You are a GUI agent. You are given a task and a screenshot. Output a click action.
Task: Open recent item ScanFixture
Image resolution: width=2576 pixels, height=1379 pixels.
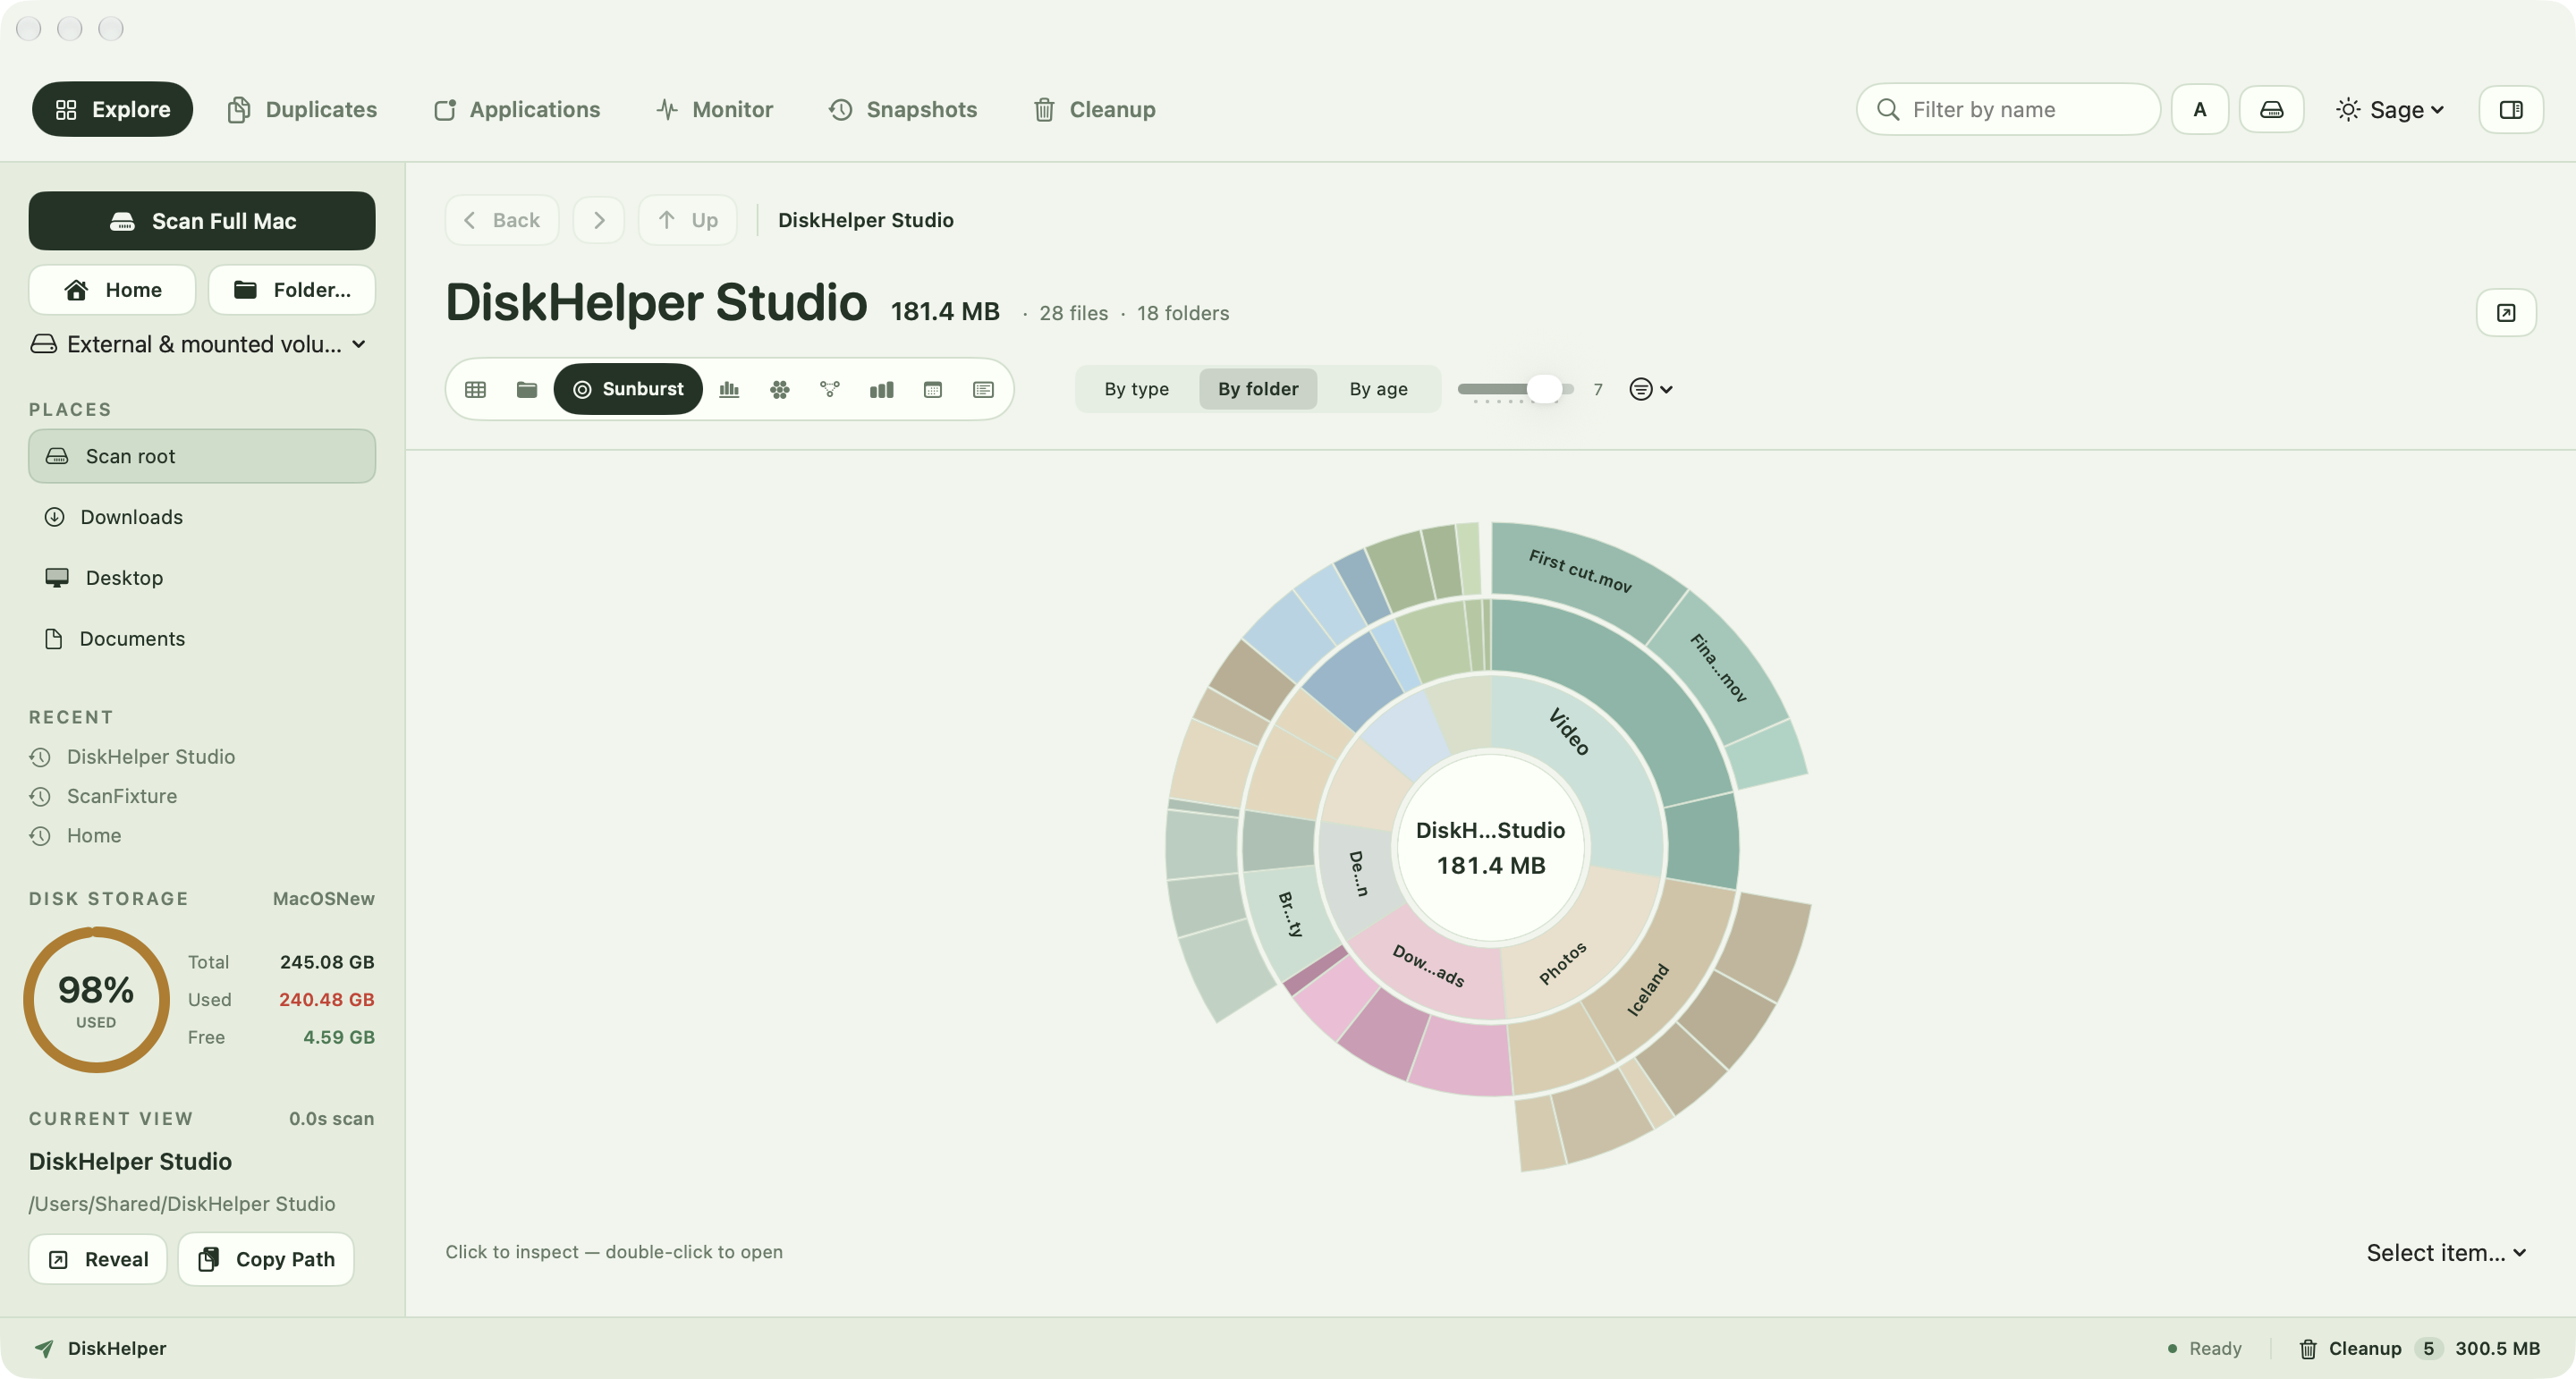122,796
